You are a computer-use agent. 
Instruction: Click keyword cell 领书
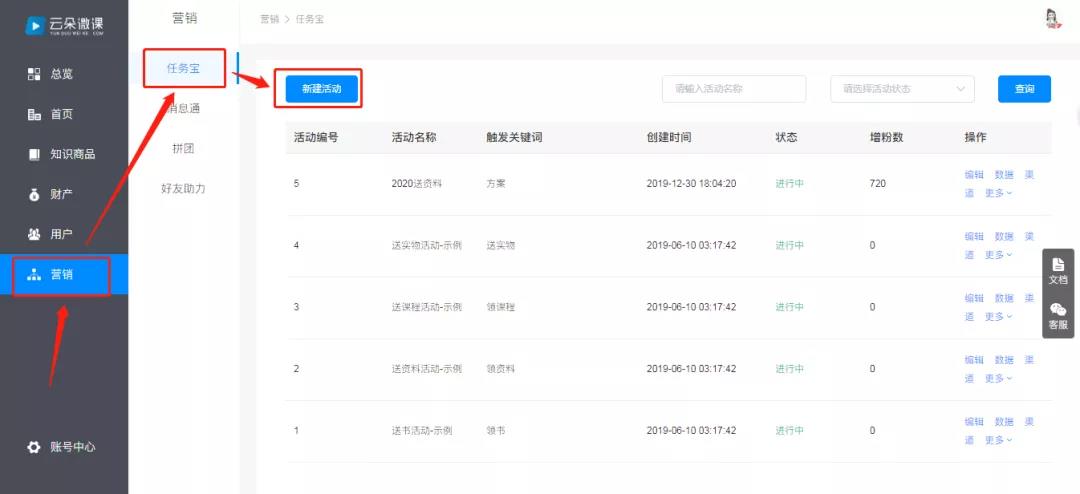tap(496, 431)
